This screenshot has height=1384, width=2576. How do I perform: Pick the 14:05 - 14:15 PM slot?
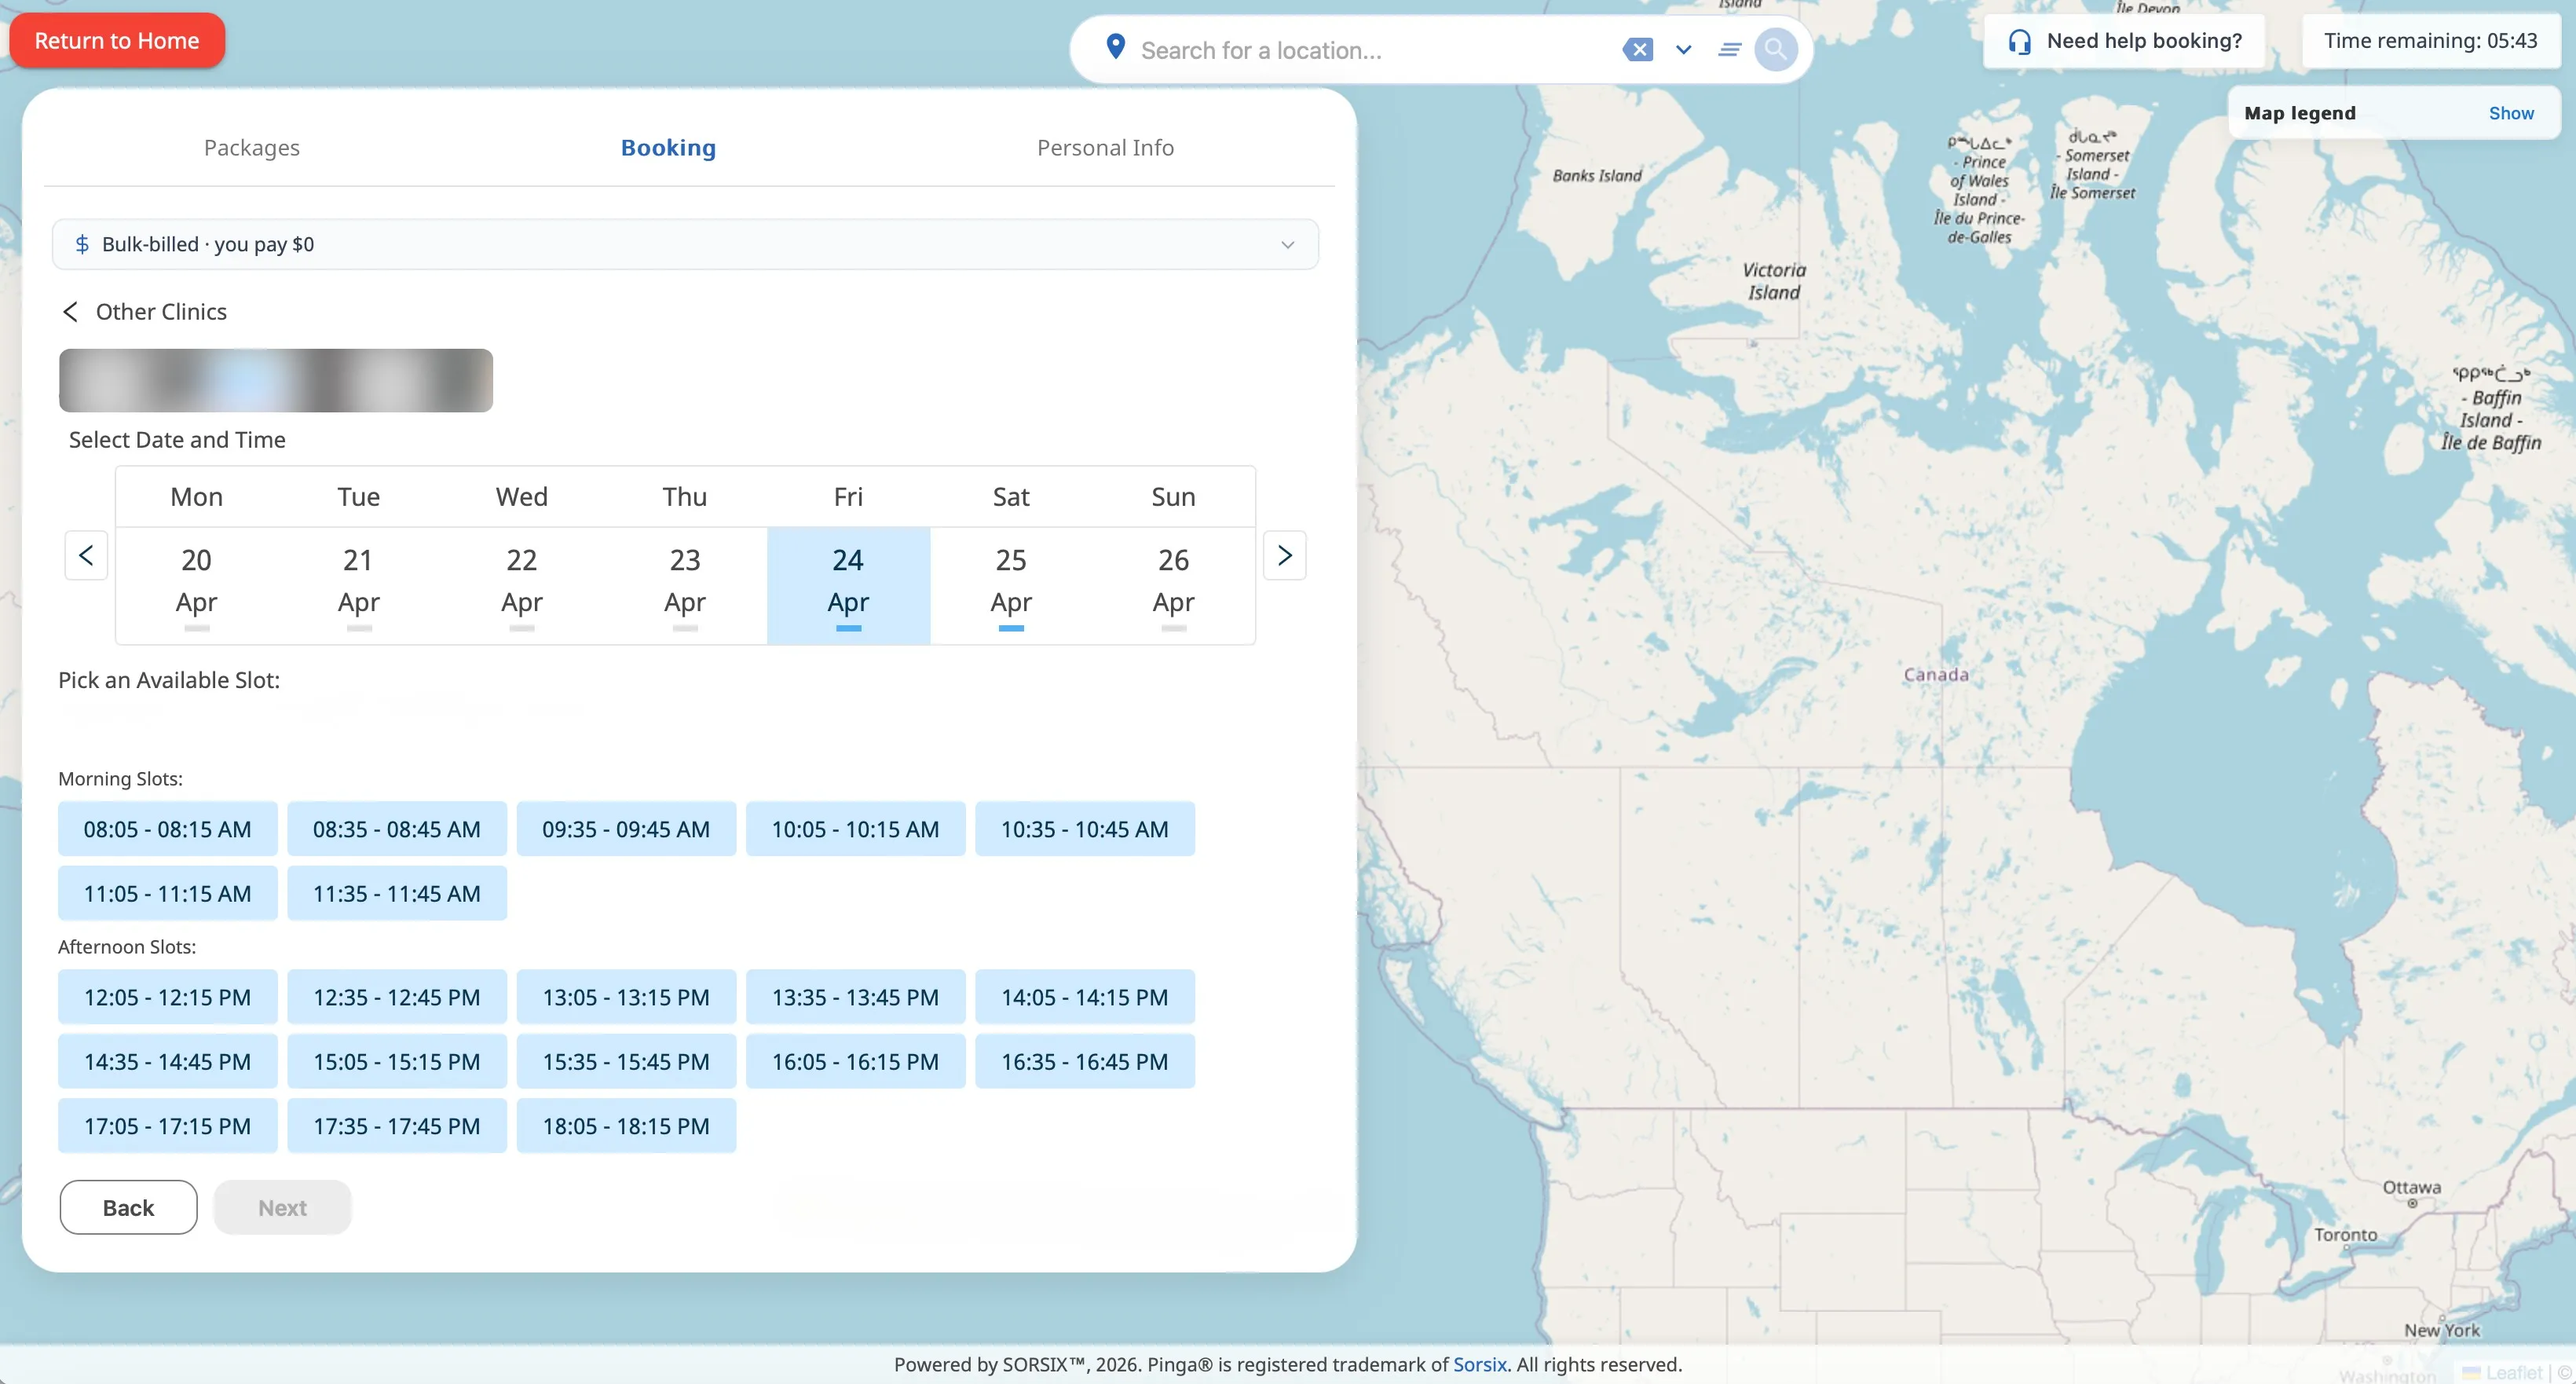click(x=1085, y=997)
